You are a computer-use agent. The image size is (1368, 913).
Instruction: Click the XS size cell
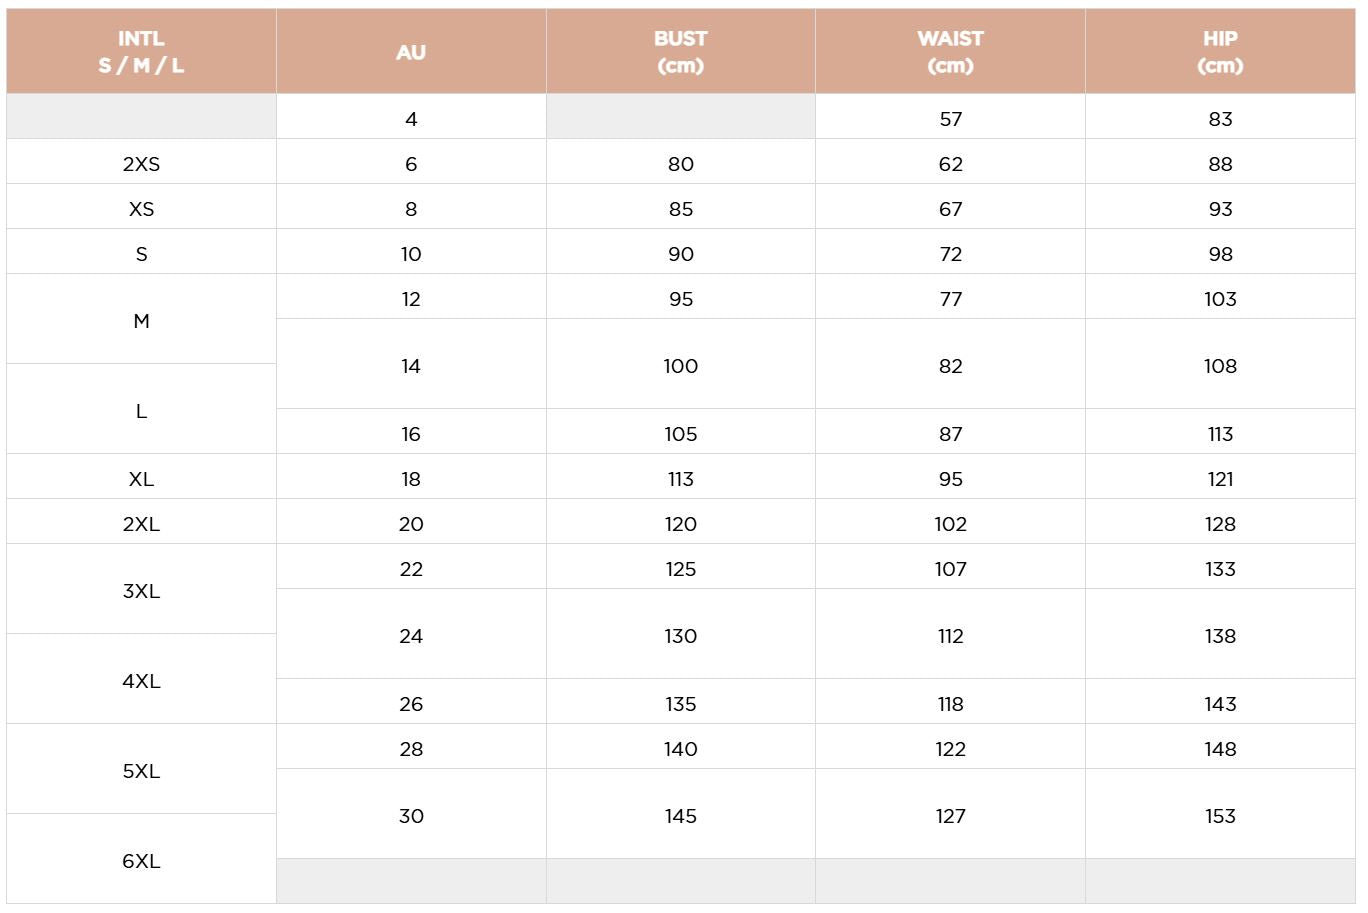141,209
